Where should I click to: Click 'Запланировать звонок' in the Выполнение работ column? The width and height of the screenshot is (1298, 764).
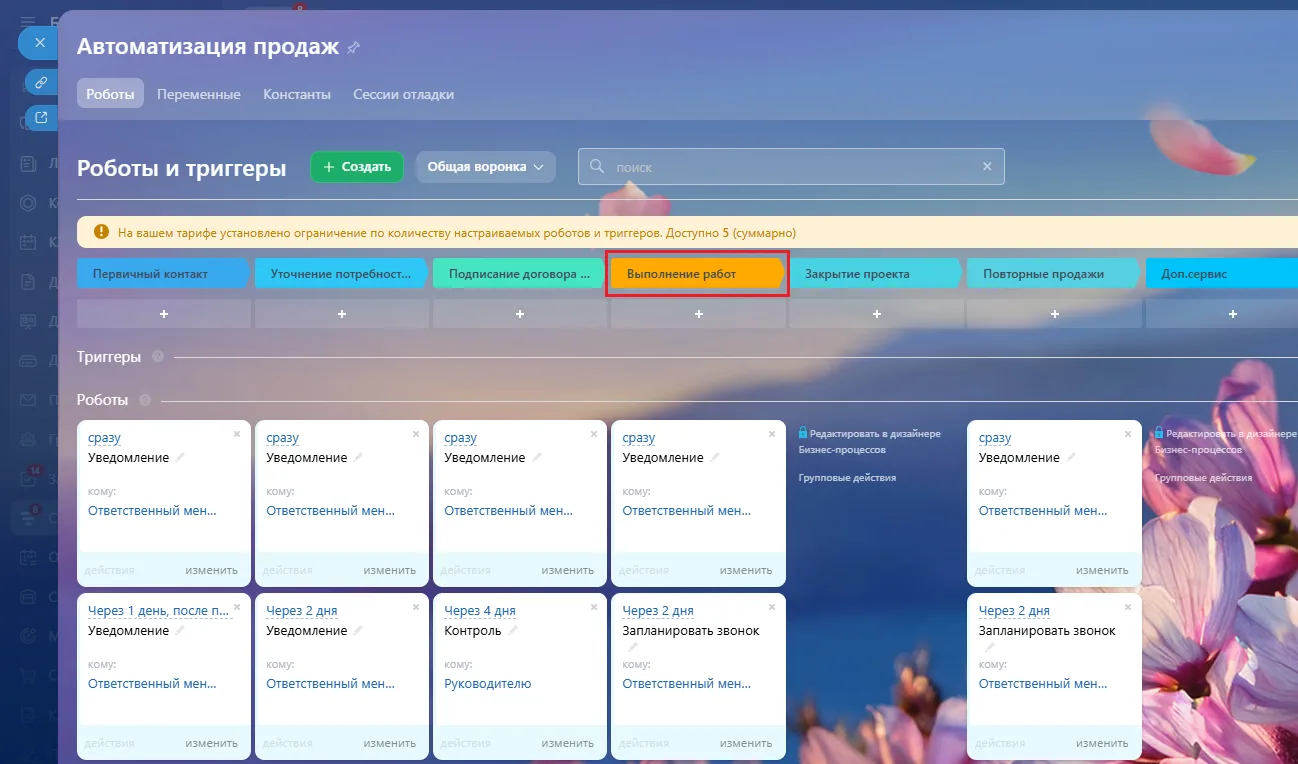pyautogui.click(x=691, y=631)
